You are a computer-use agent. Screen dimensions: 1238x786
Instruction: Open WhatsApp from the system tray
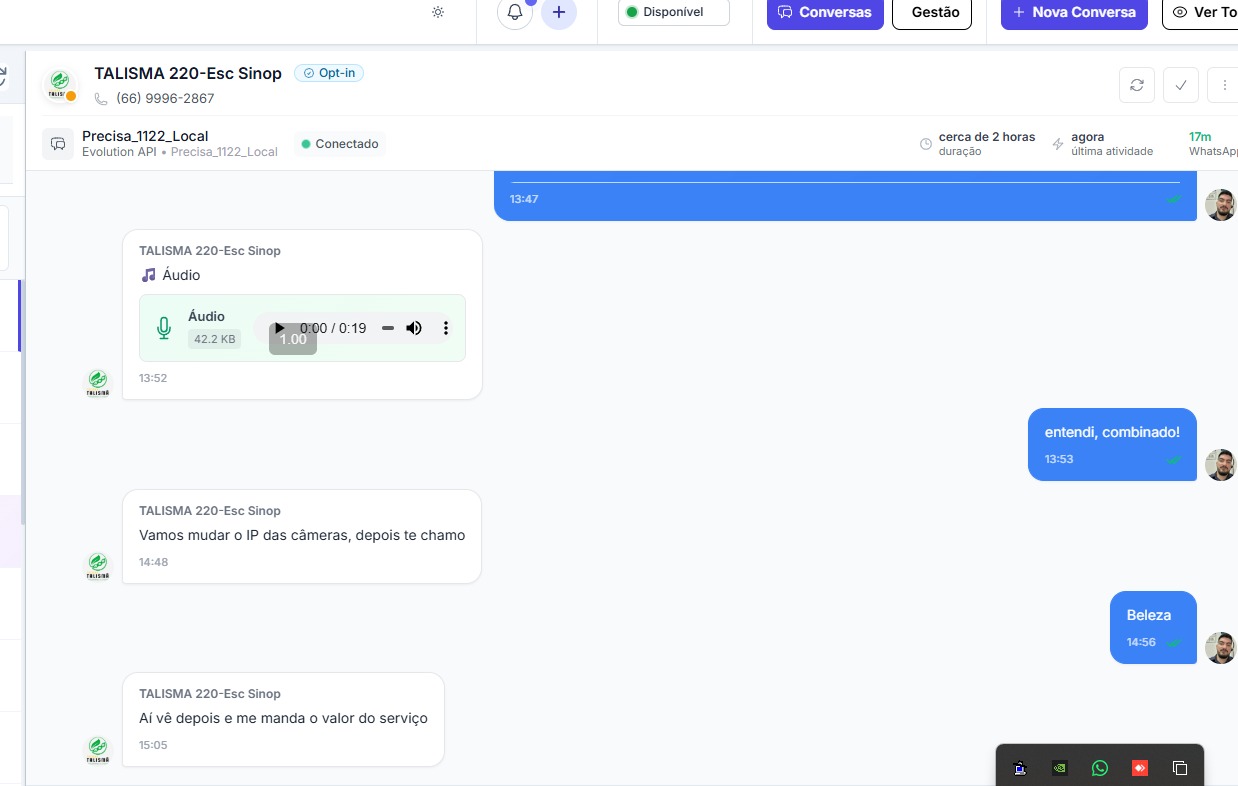pos(1100,768)
